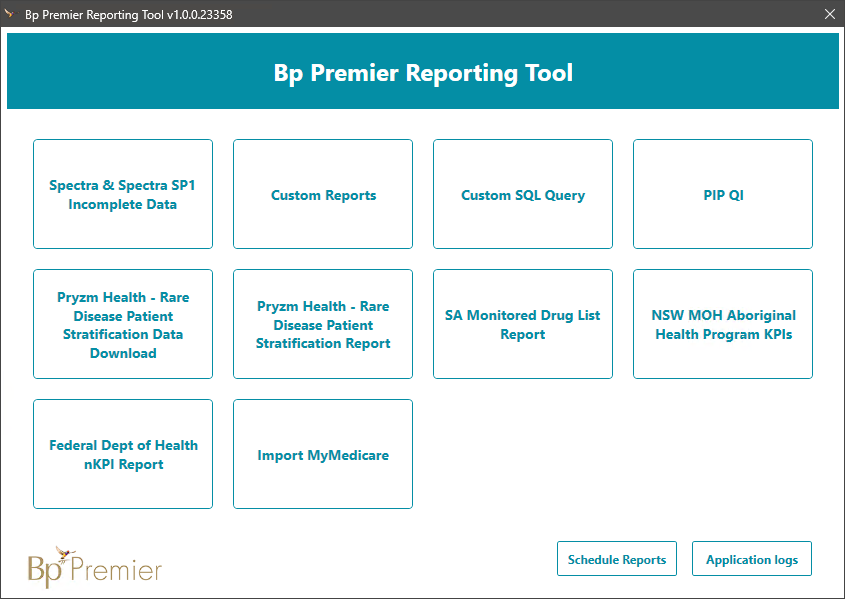Open Pryzm Health Stratification Data Download
The width and height of the screenshot is (845, 599).
pos(123,324)
